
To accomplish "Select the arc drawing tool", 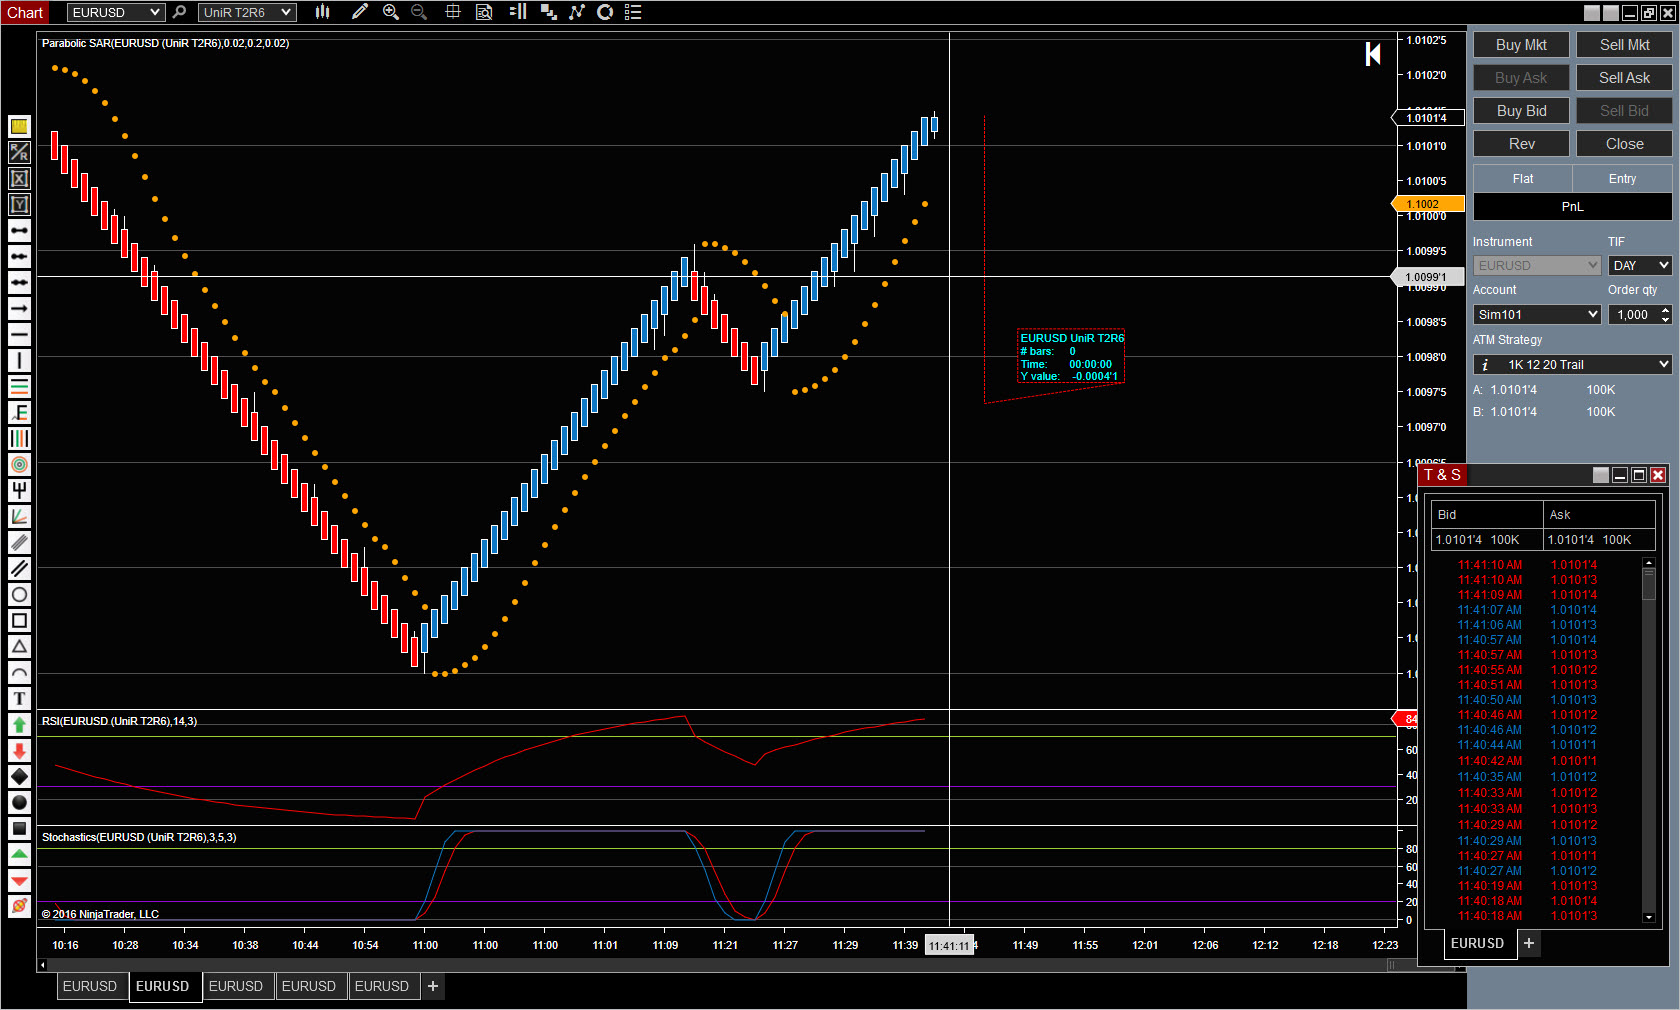I will click(x=19, y=672).
